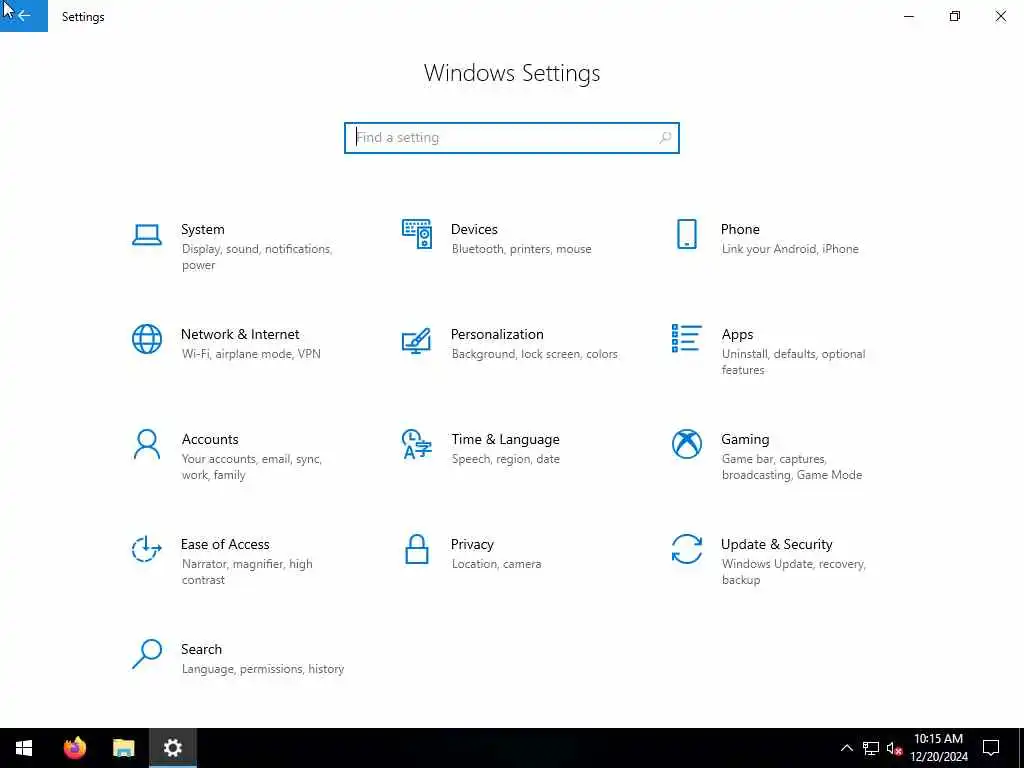Open the Windows Start menu
Screen dimensions: 1024x768
[x=24, y=748]
